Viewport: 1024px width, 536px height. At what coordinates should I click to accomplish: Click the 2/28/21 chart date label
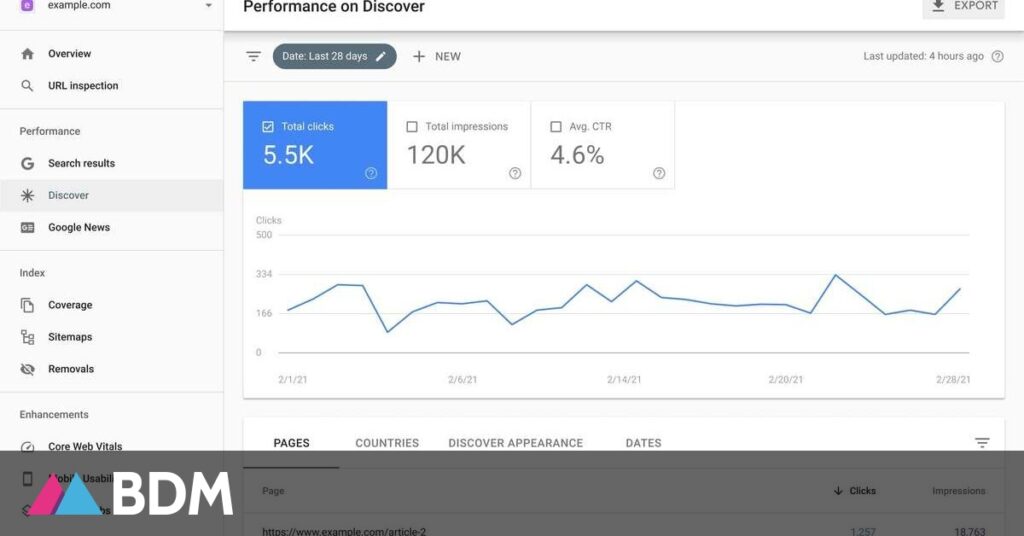click(953, 379)
